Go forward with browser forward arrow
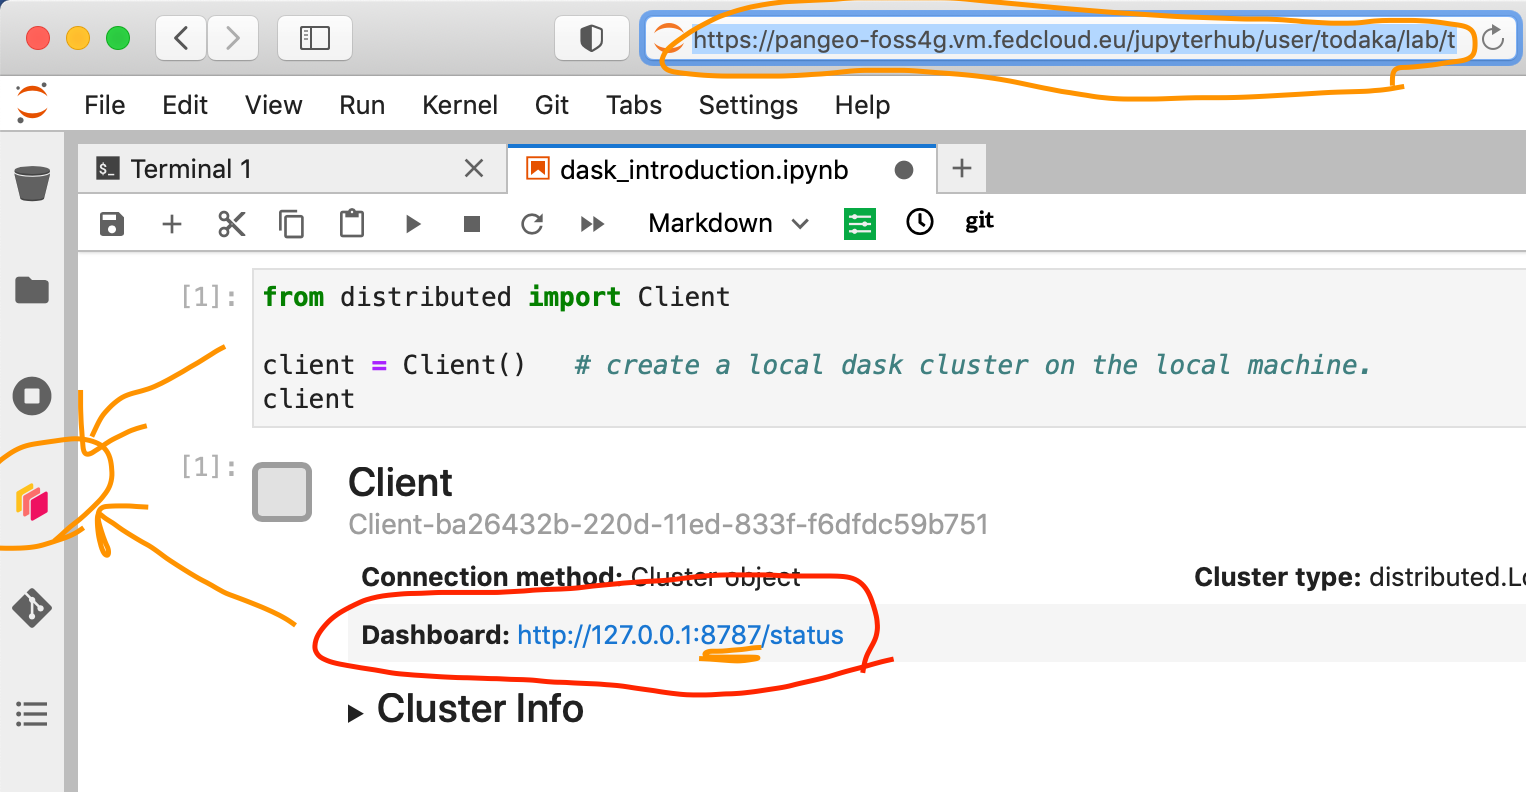The width and height of the screenshot is (1526, 792). tap(233, 38)
